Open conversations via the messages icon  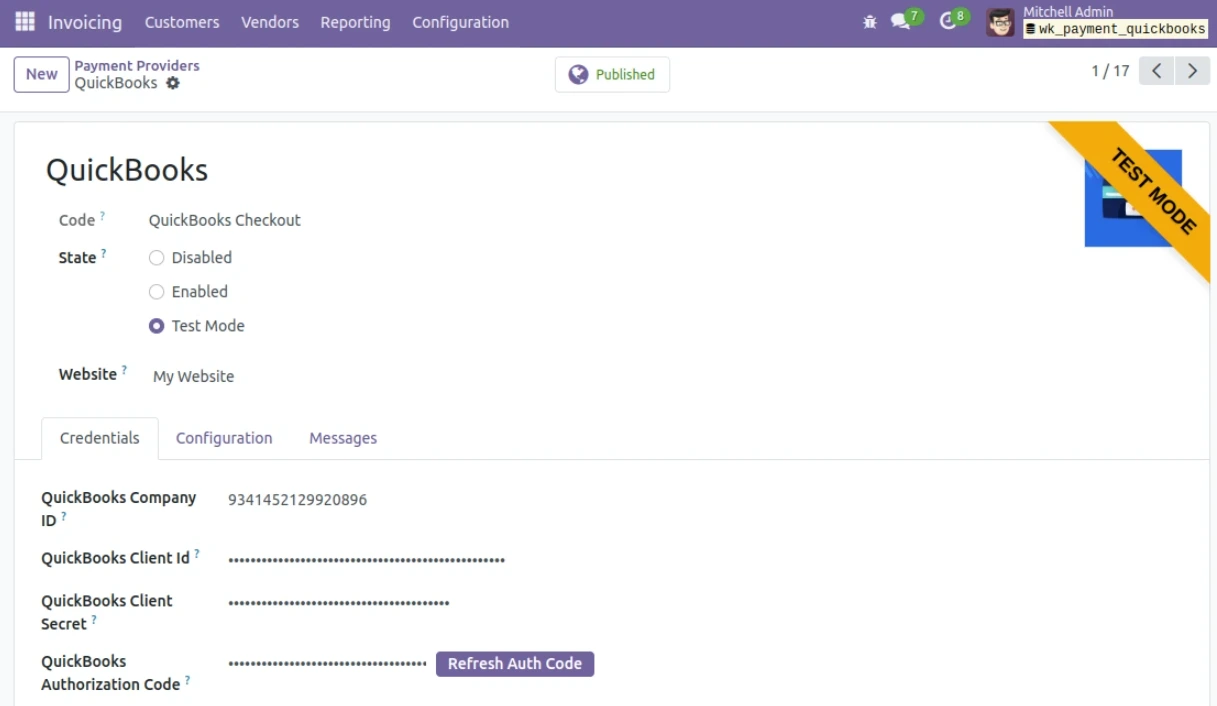pyautogui.click(x=901, y=19)
